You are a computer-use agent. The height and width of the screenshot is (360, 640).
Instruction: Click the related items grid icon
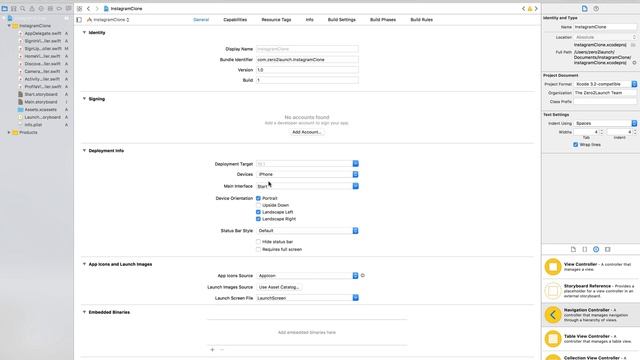(79, 9)
